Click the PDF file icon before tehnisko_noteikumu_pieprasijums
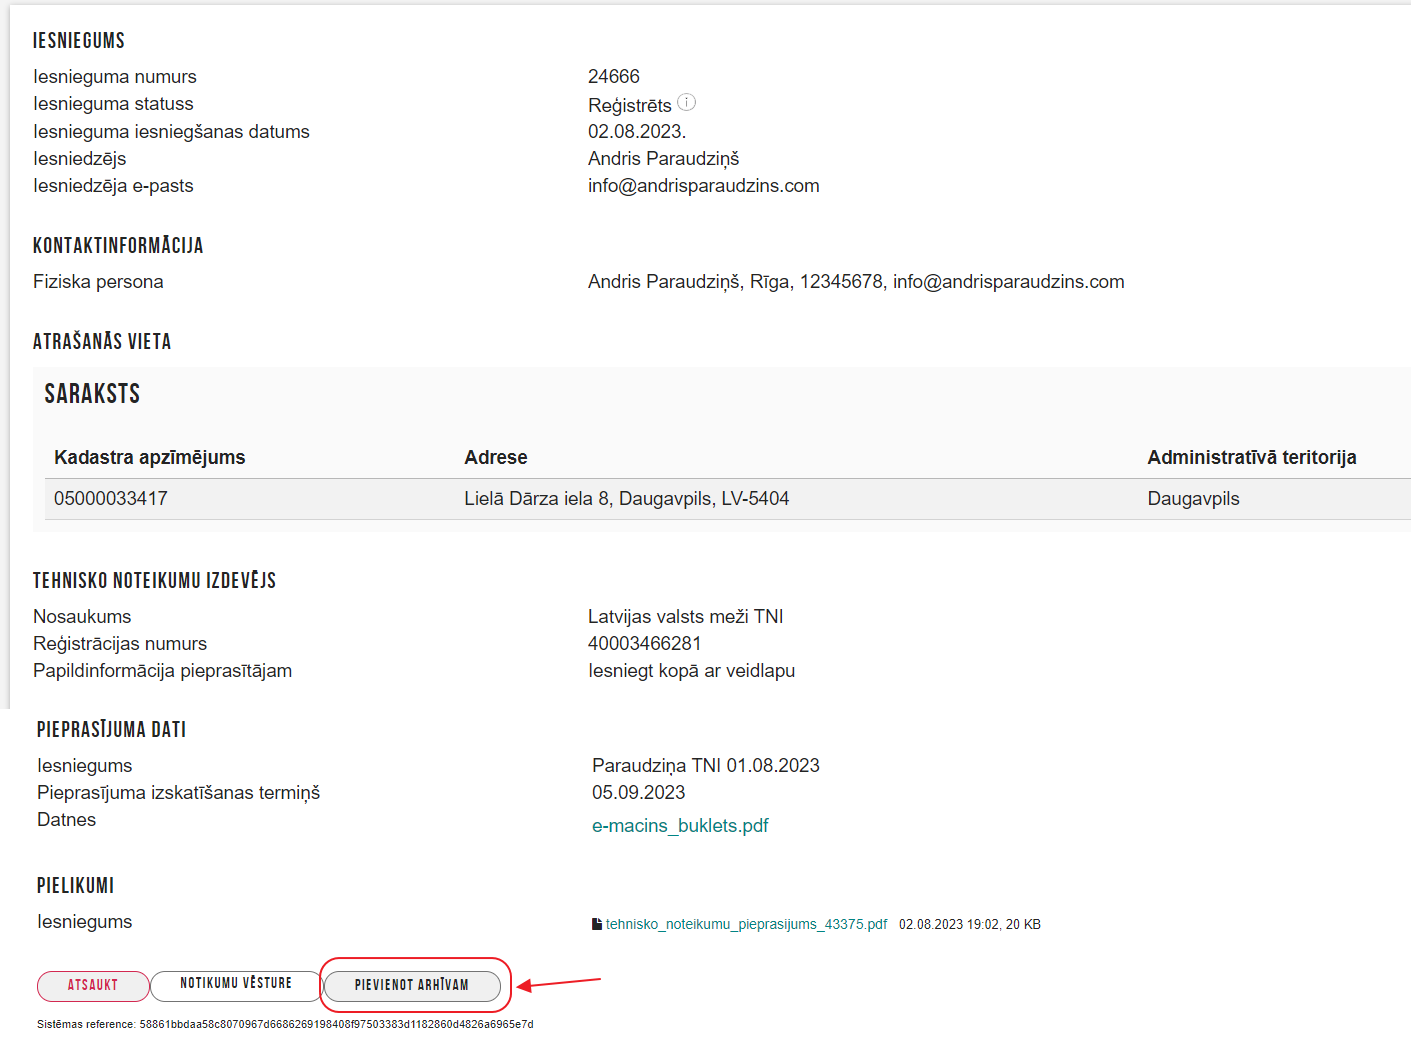 pos(597,924)
